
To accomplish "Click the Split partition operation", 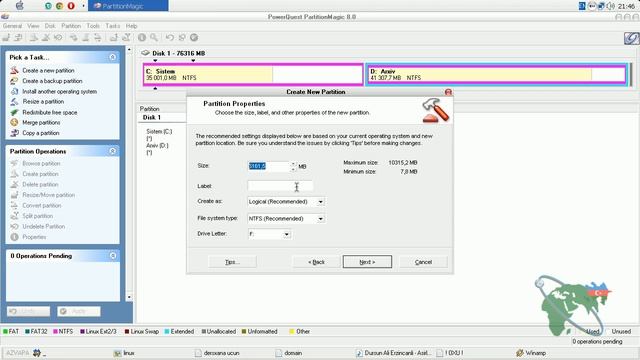I will [x=38, y=216].
